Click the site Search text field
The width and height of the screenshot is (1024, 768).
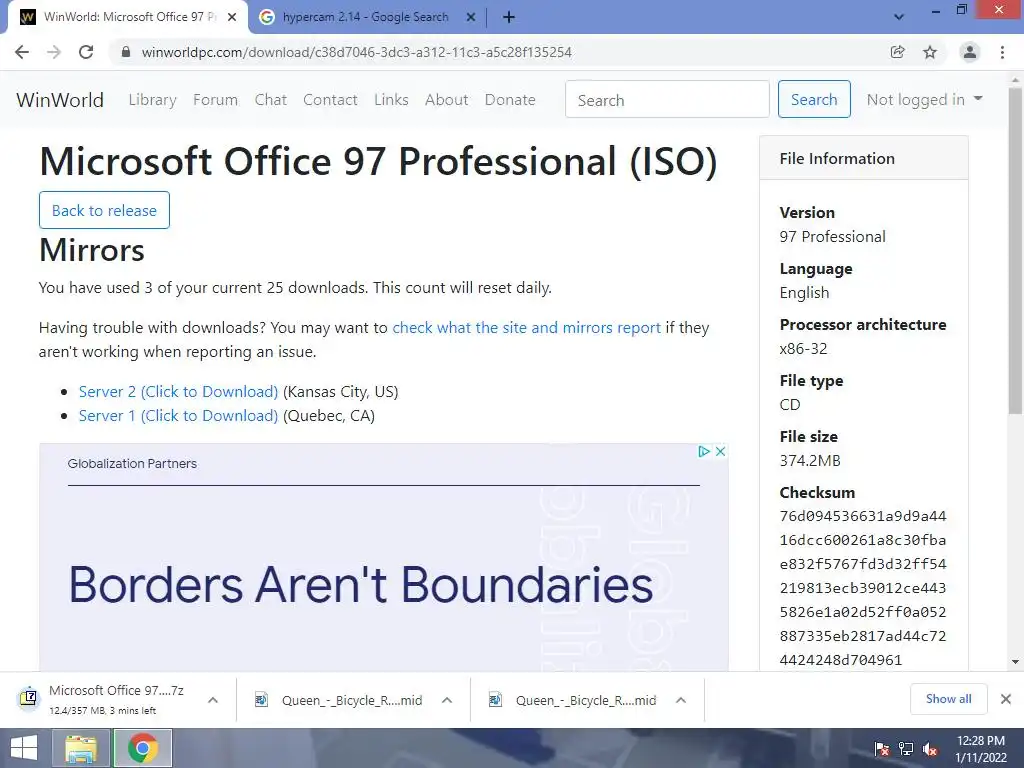tap(667, 99)
